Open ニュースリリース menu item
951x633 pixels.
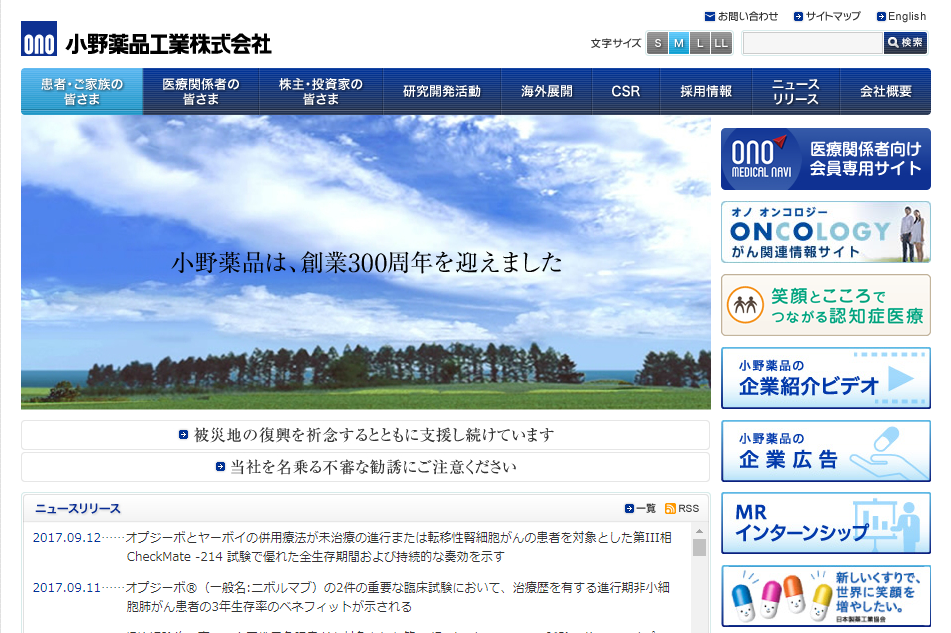tap(796, 92)
